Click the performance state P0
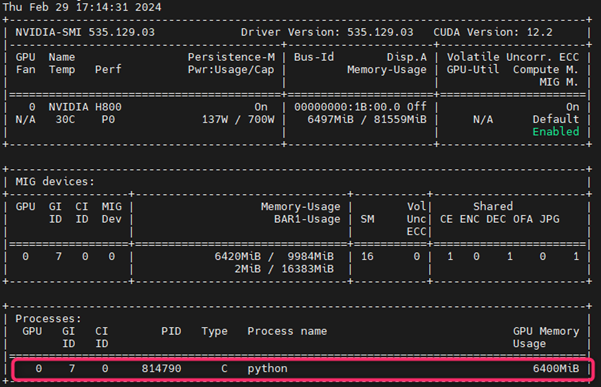Viewport: 601px width, 387px height. (x=108, y=120)
